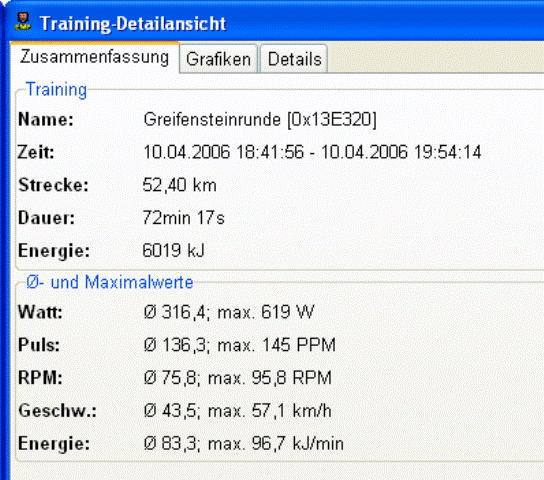
Task: Switch to the Grafiken tab
Action: point(218,59)
